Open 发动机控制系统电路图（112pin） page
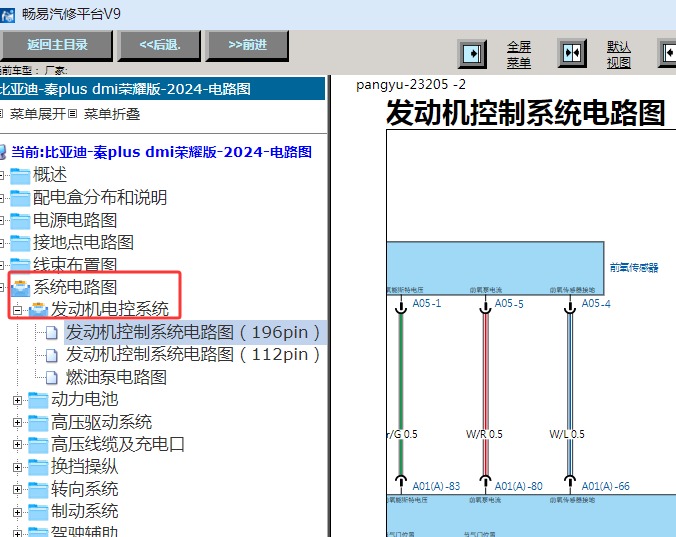The width and height of the screenshot is (676, 537). (193, 354)
